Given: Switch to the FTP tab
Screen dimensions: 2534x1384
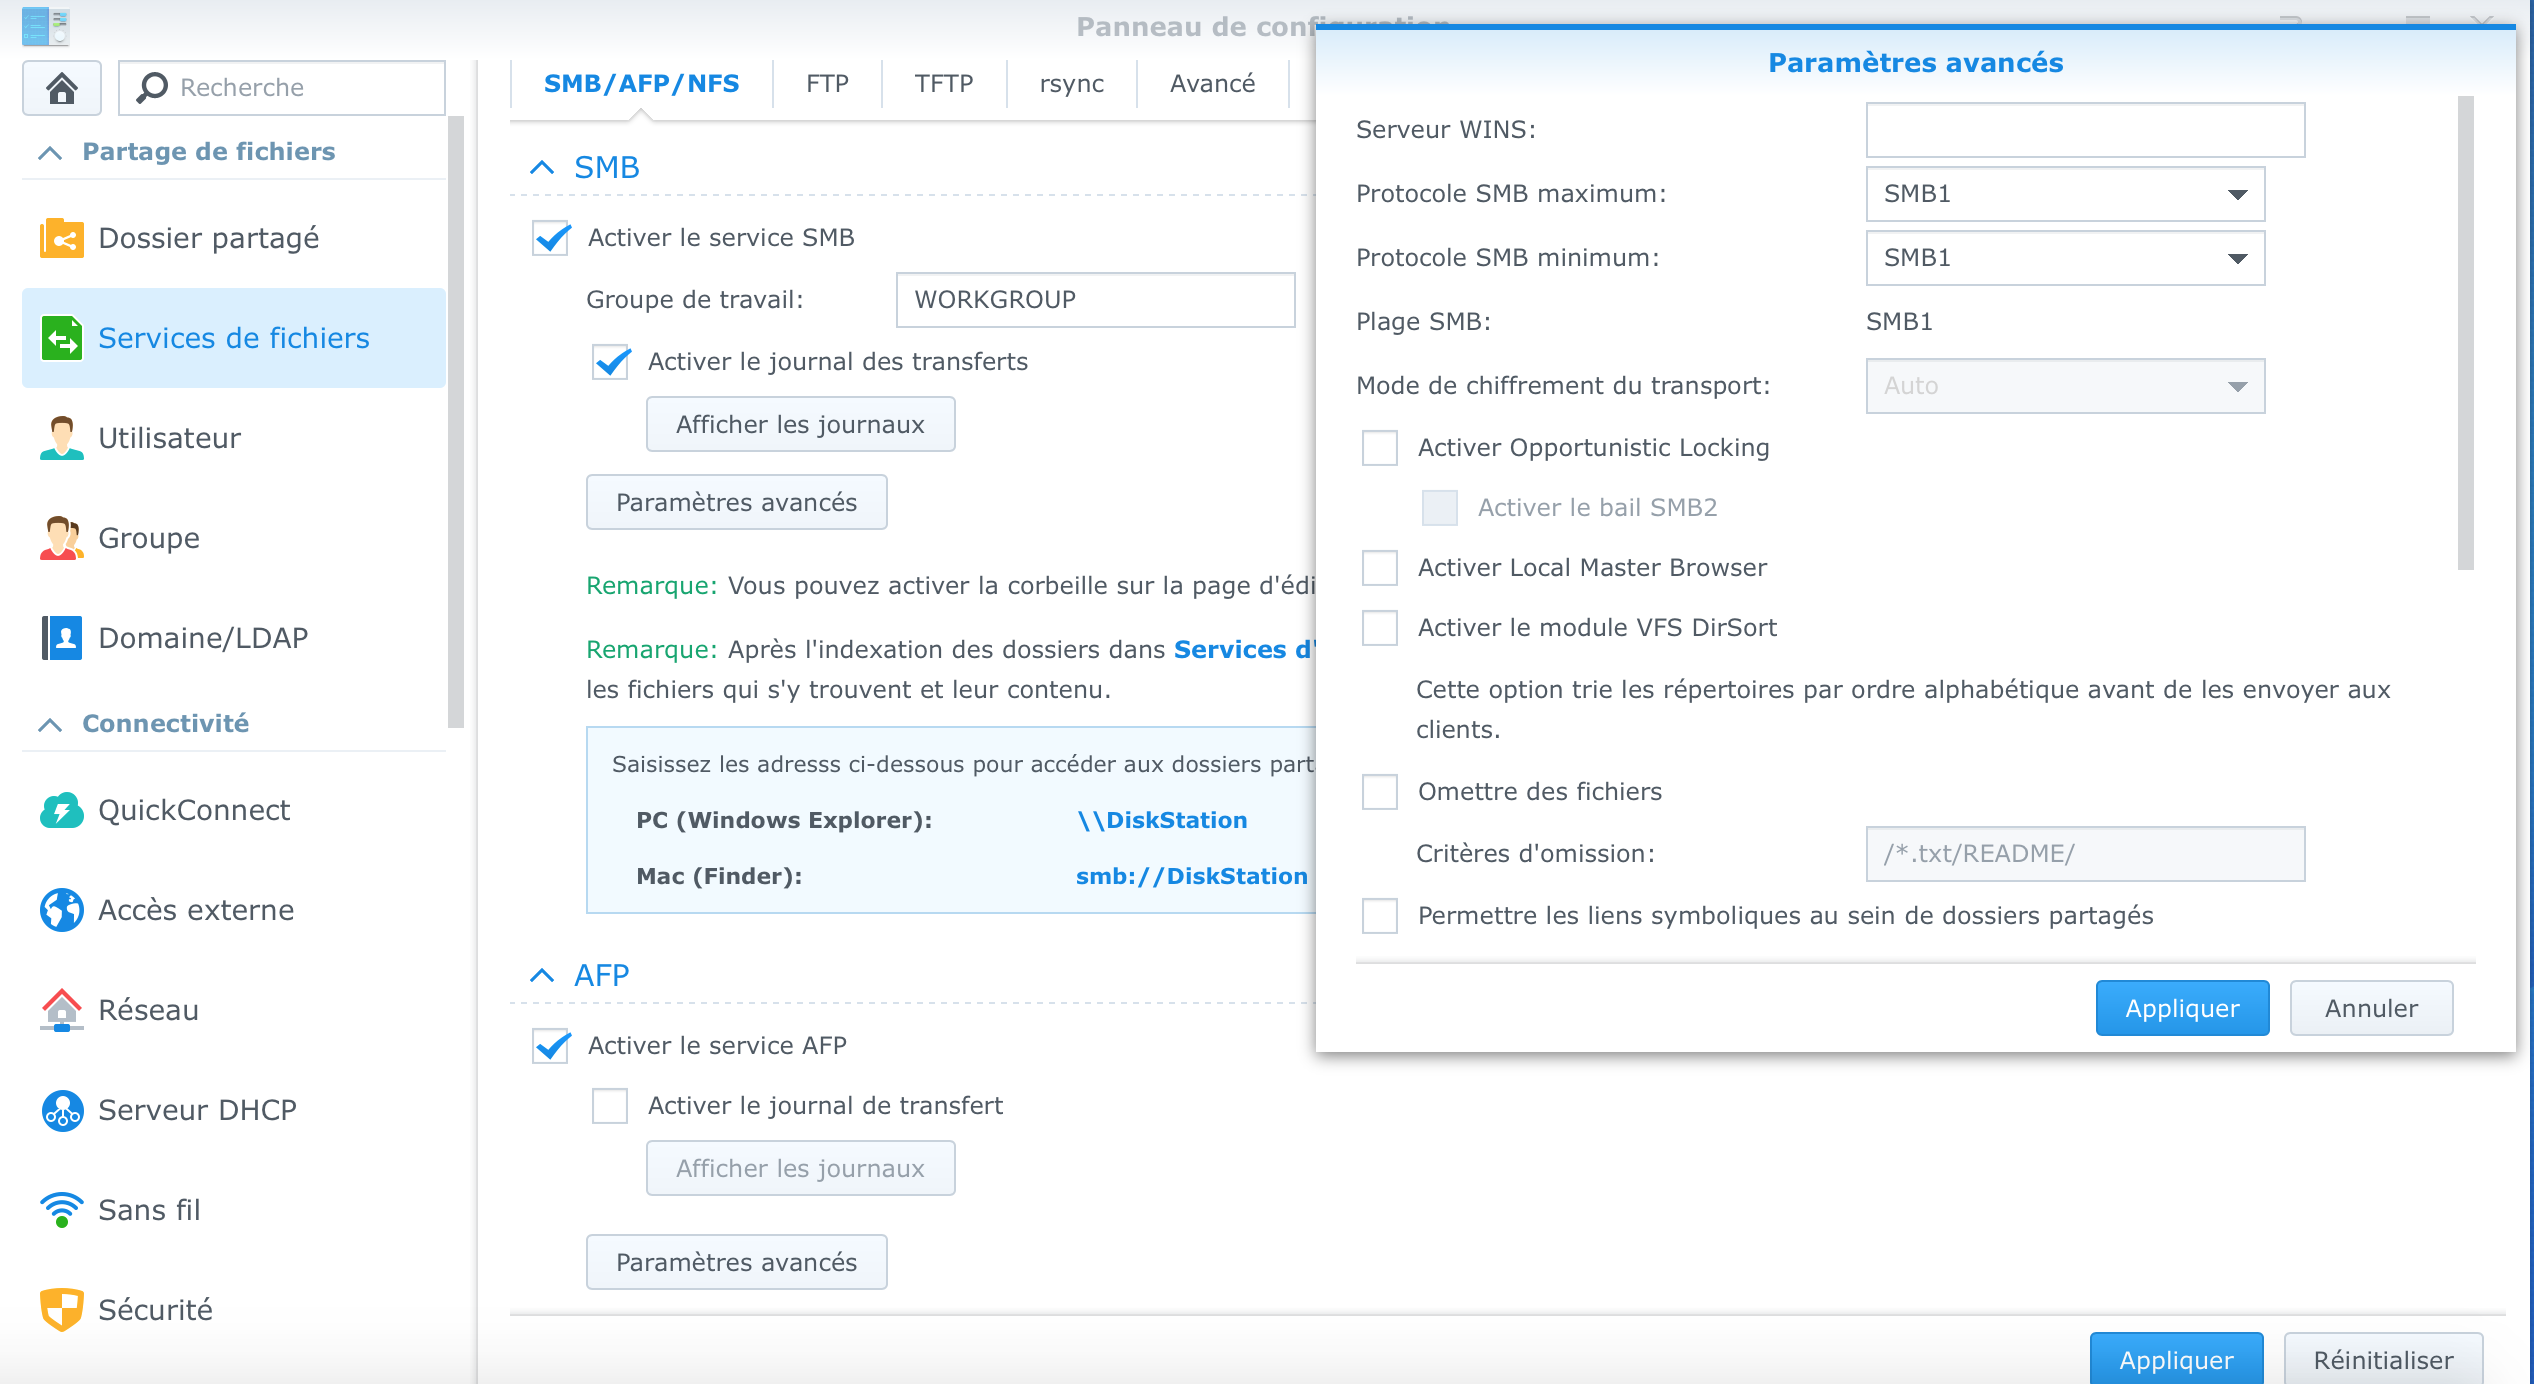Looking at the screenshot, I should tap(827, 84).
